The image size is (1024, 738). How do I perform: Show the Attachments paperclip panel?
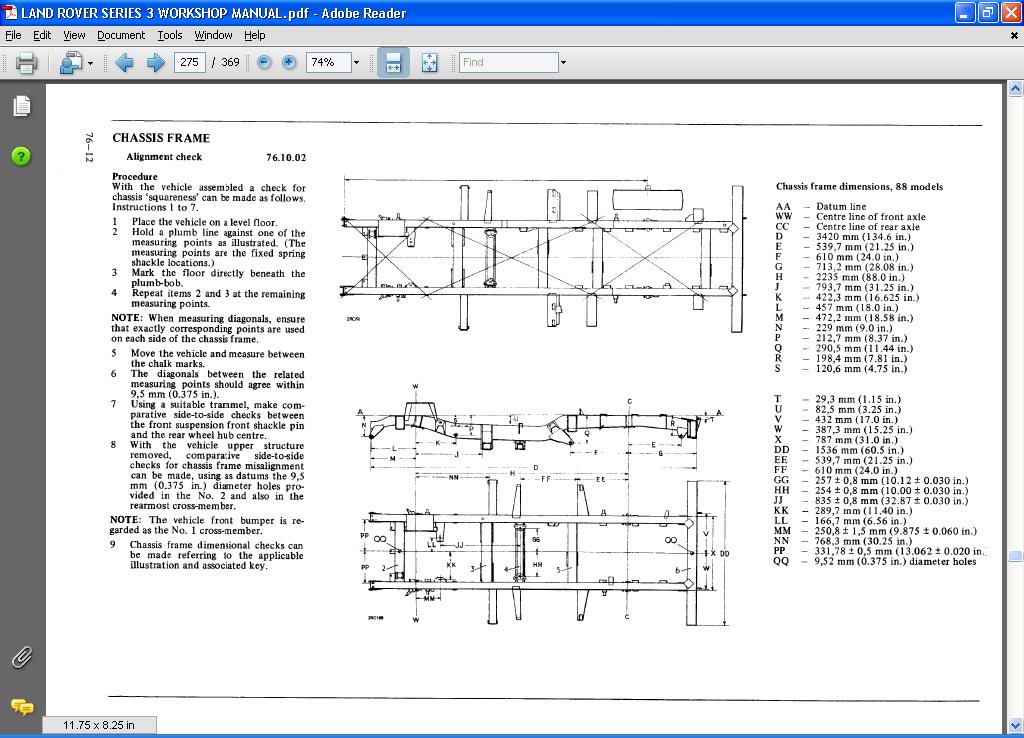pyautogui.click(x=22, y=657)
